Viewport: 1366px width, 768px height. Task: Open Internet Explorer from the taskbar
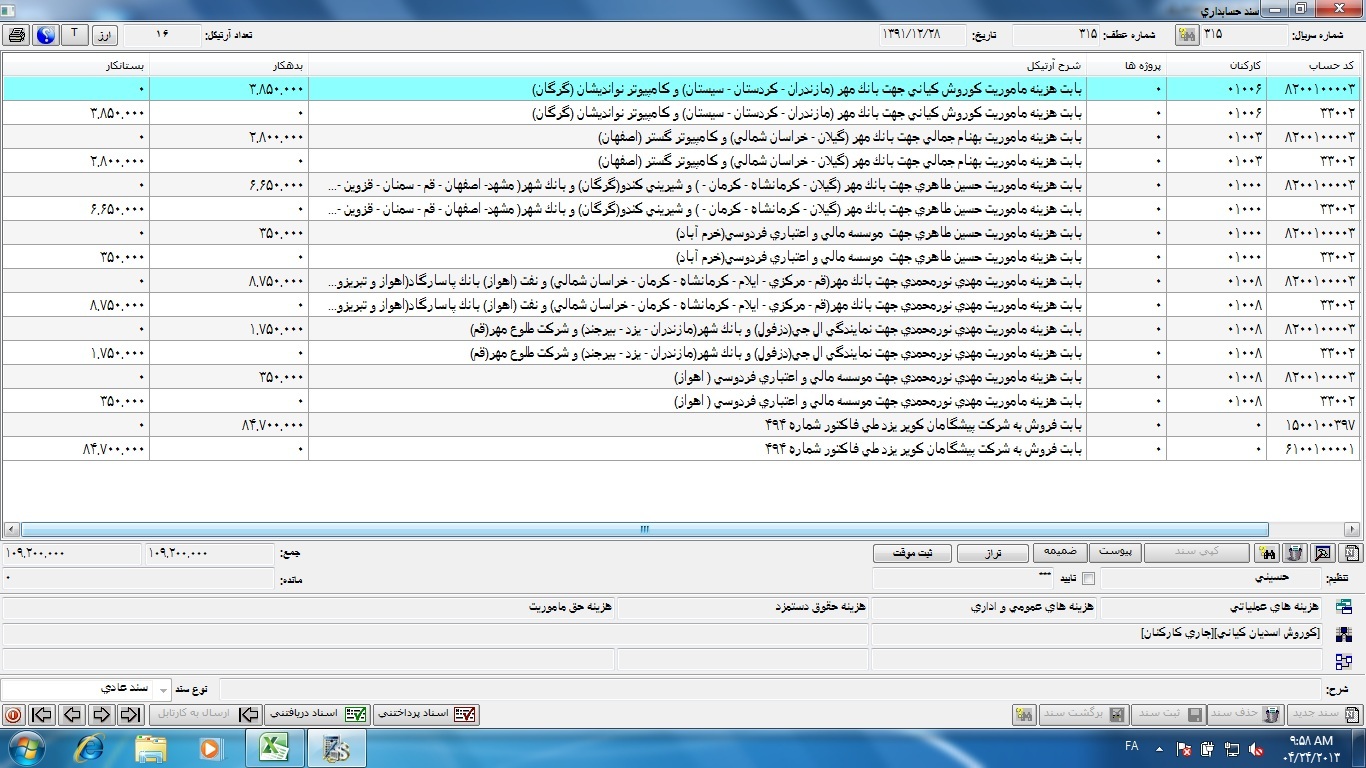coord(90,748)
